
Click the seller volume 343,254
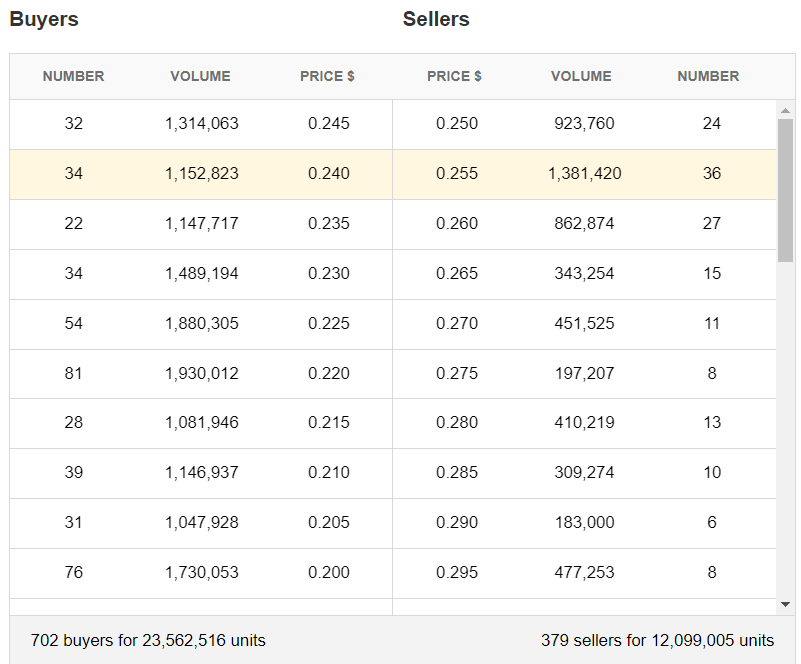click(584, 274)
